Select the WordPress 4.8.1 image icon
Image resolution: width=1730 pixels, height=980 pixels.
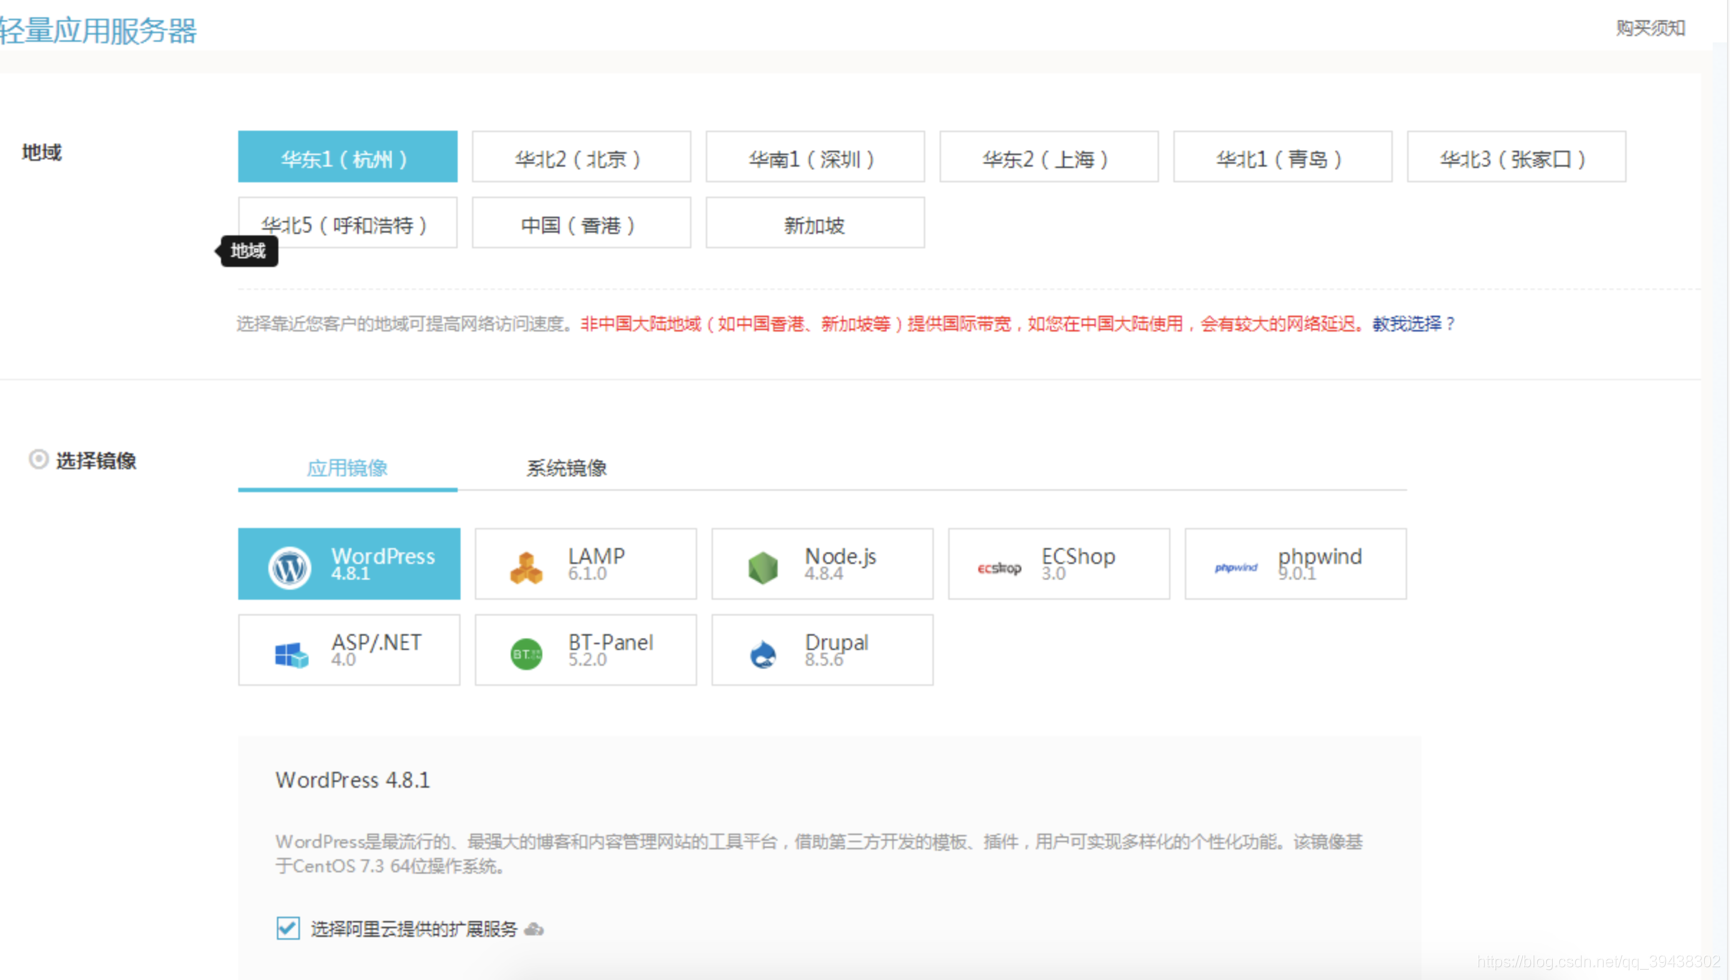290,568
